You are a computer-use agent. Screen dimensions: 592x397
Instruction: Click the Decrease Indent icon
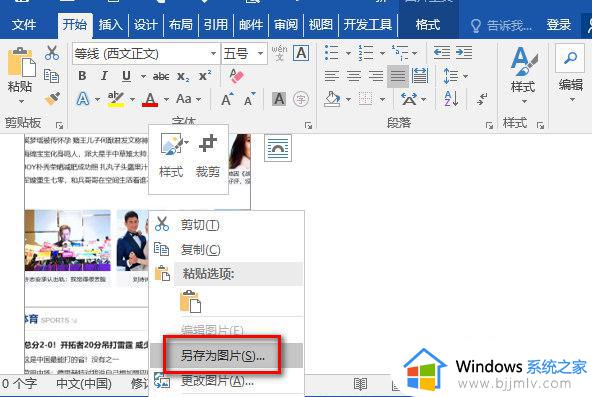(x=441, y=53)
